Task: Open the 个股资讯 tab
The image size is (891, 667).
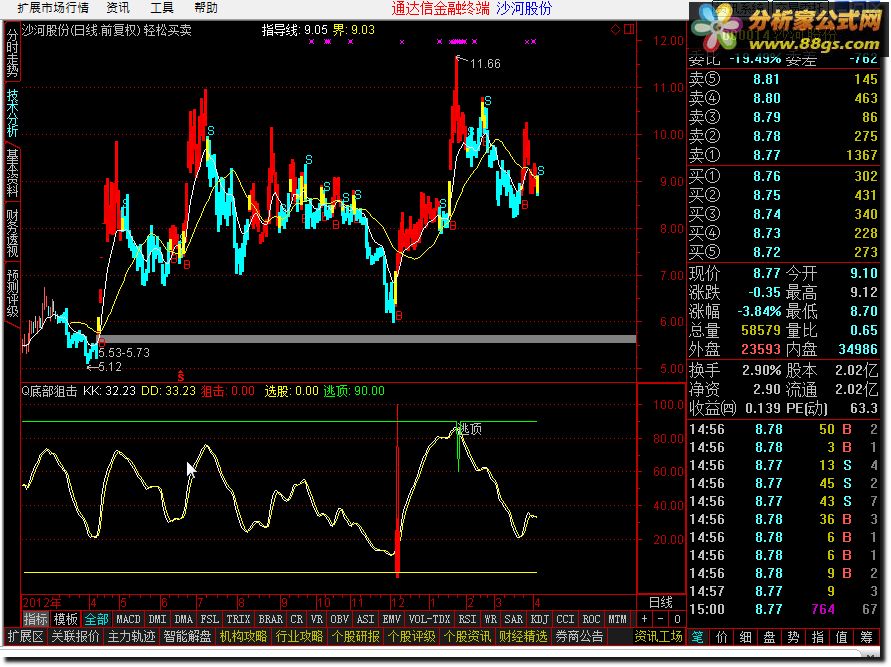Action: click(x=467, y=636)
